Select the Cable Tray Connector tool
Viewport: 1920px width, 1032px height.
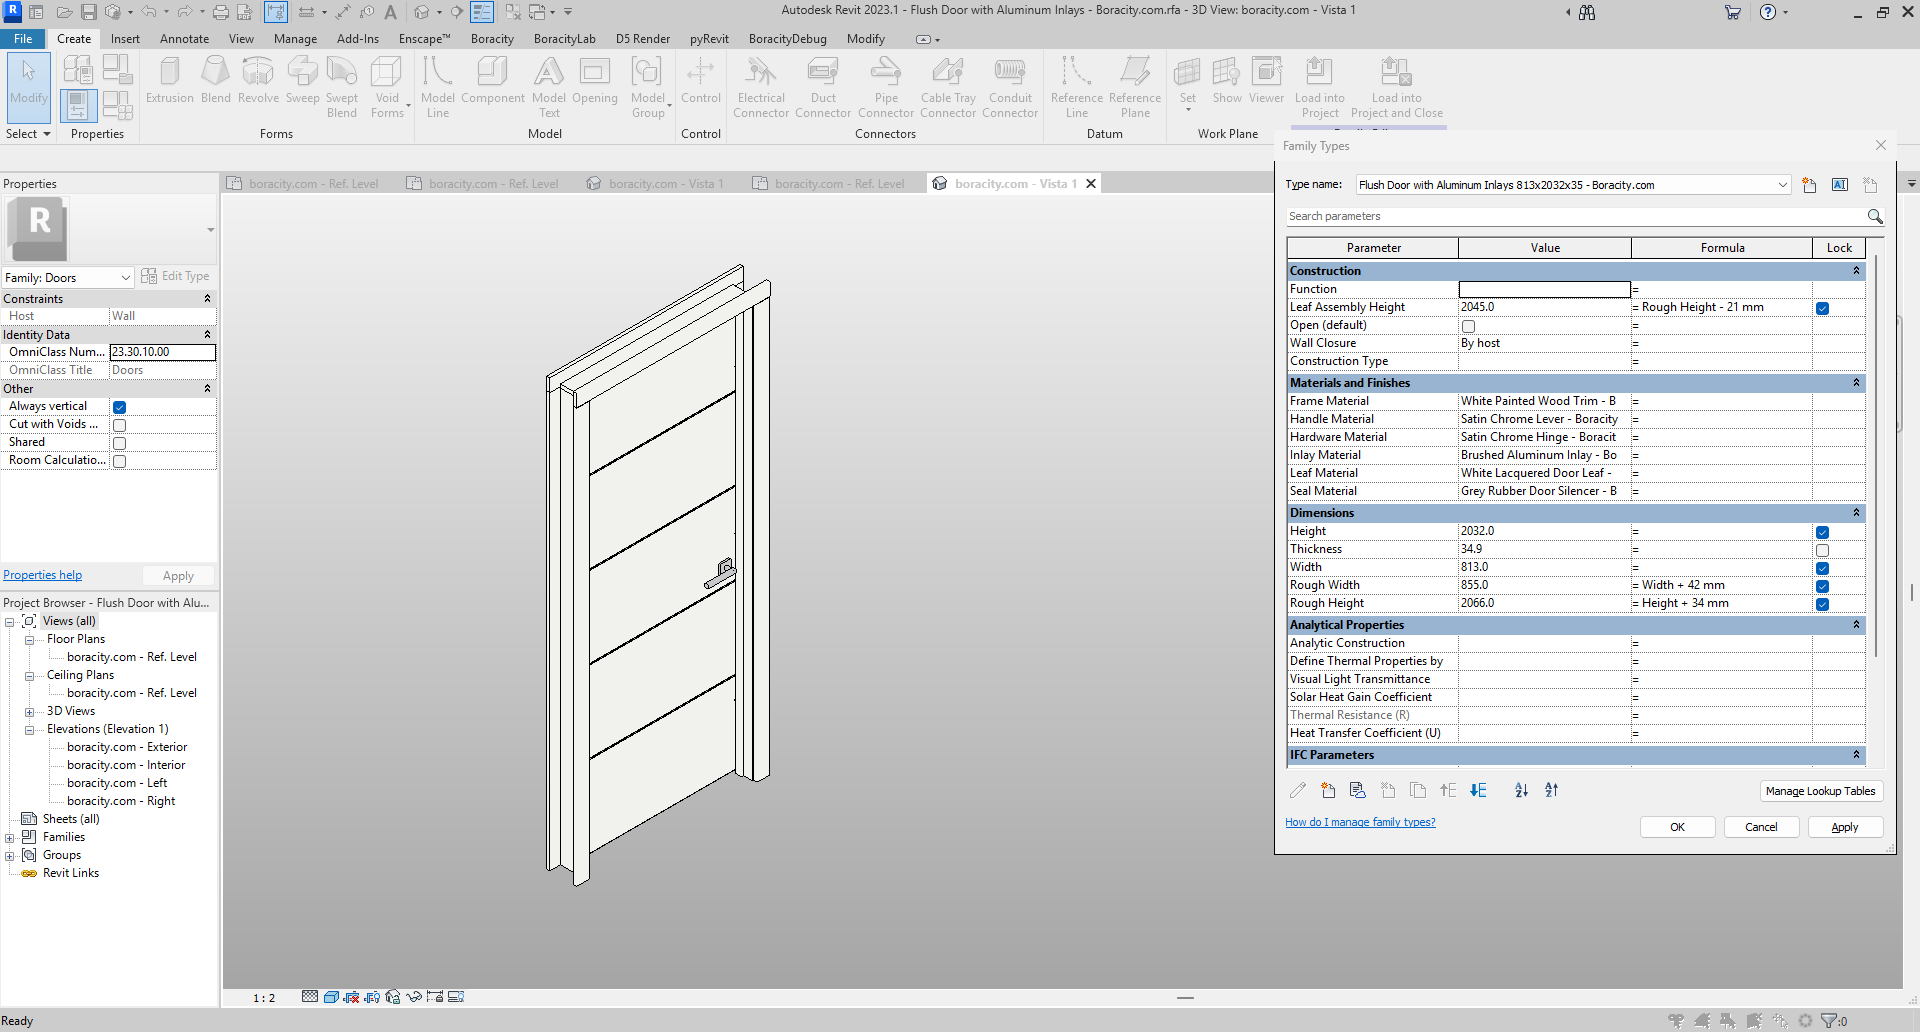[x=948, y=87]
